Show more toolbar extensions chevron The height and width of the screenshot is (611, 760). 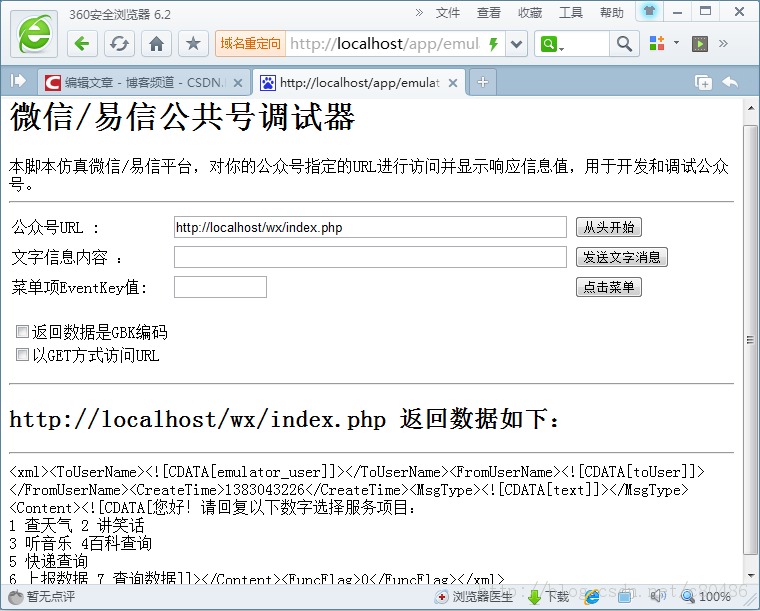(x=723, y=43)
